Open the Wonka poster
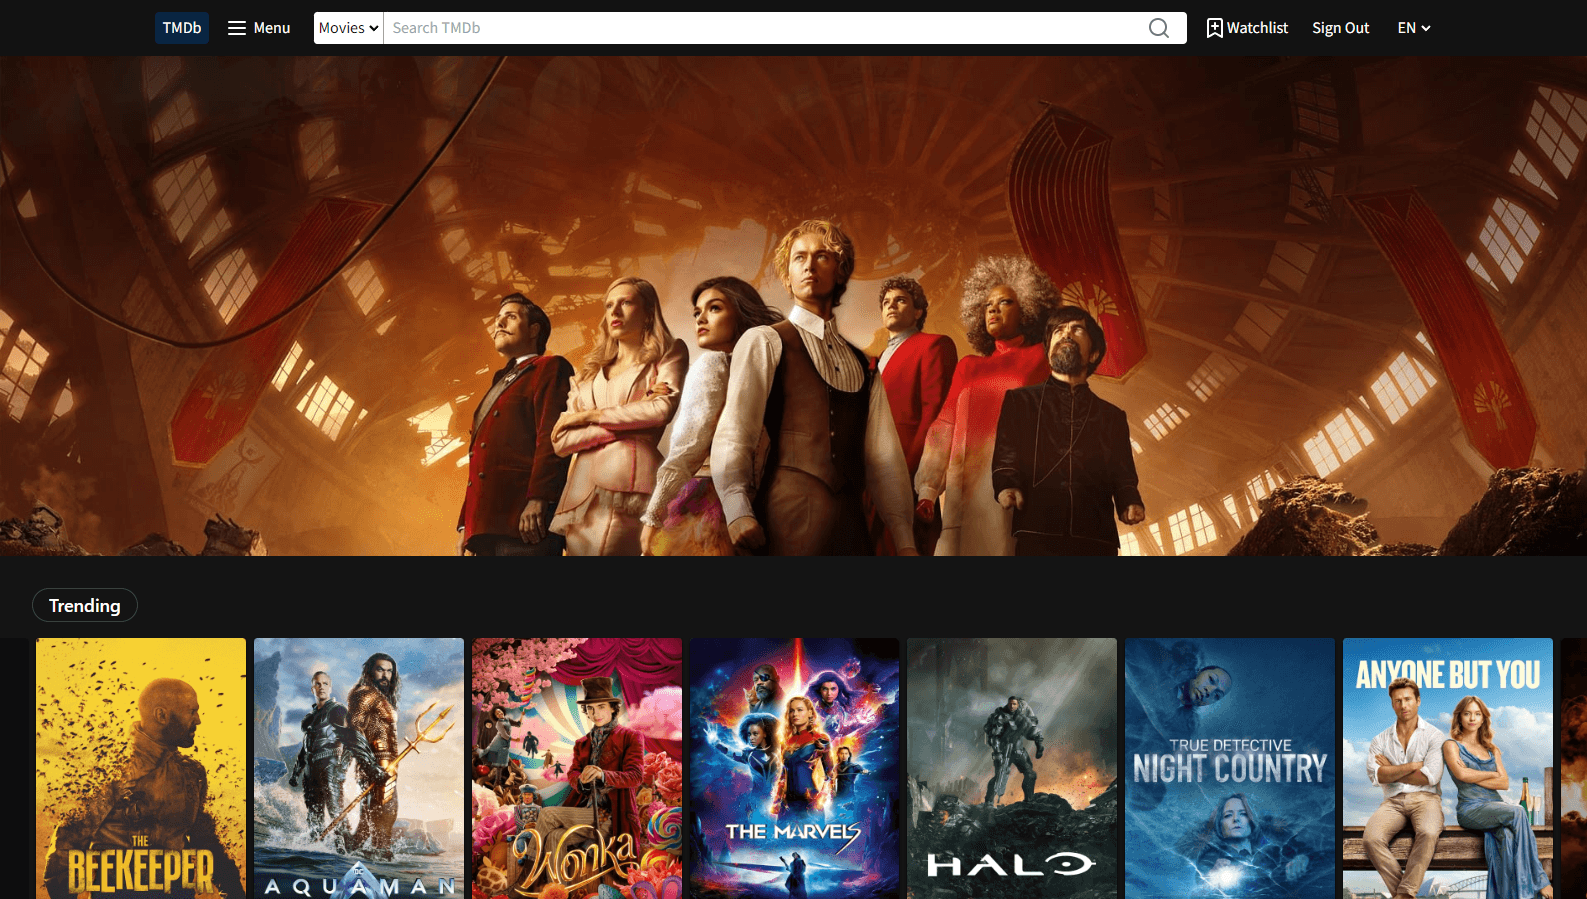The width and height of the screenshot is (1587, 899). tap(577, 768)
